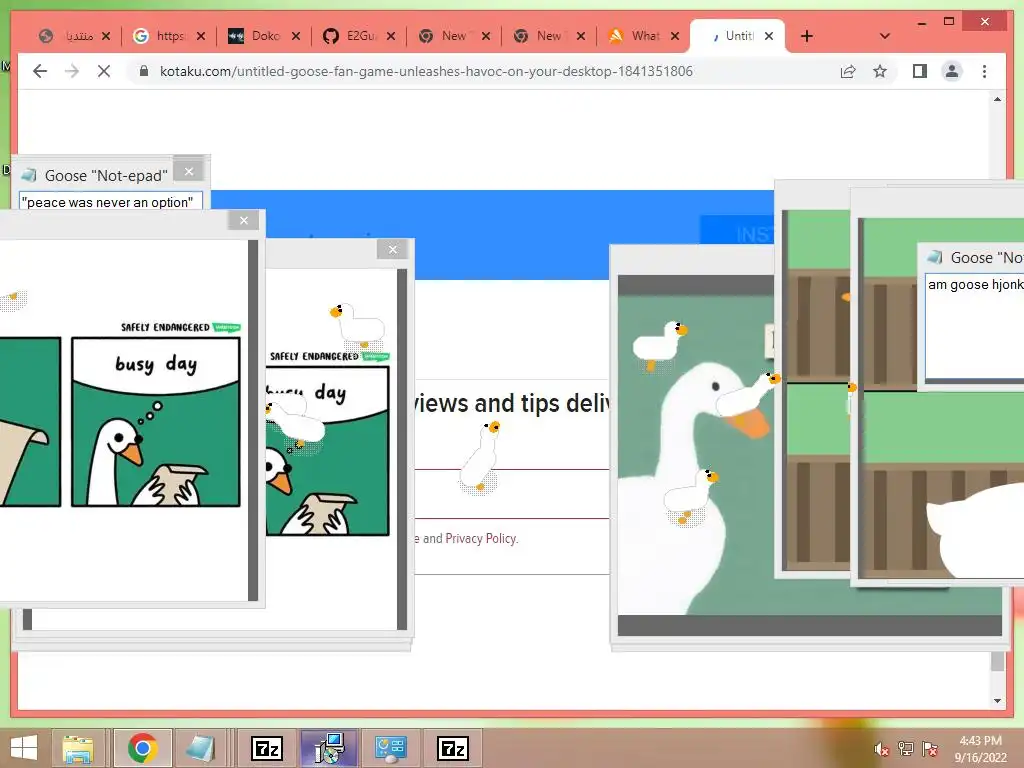
Task: Close the front busy day comic window
Action: coord(244,220)
